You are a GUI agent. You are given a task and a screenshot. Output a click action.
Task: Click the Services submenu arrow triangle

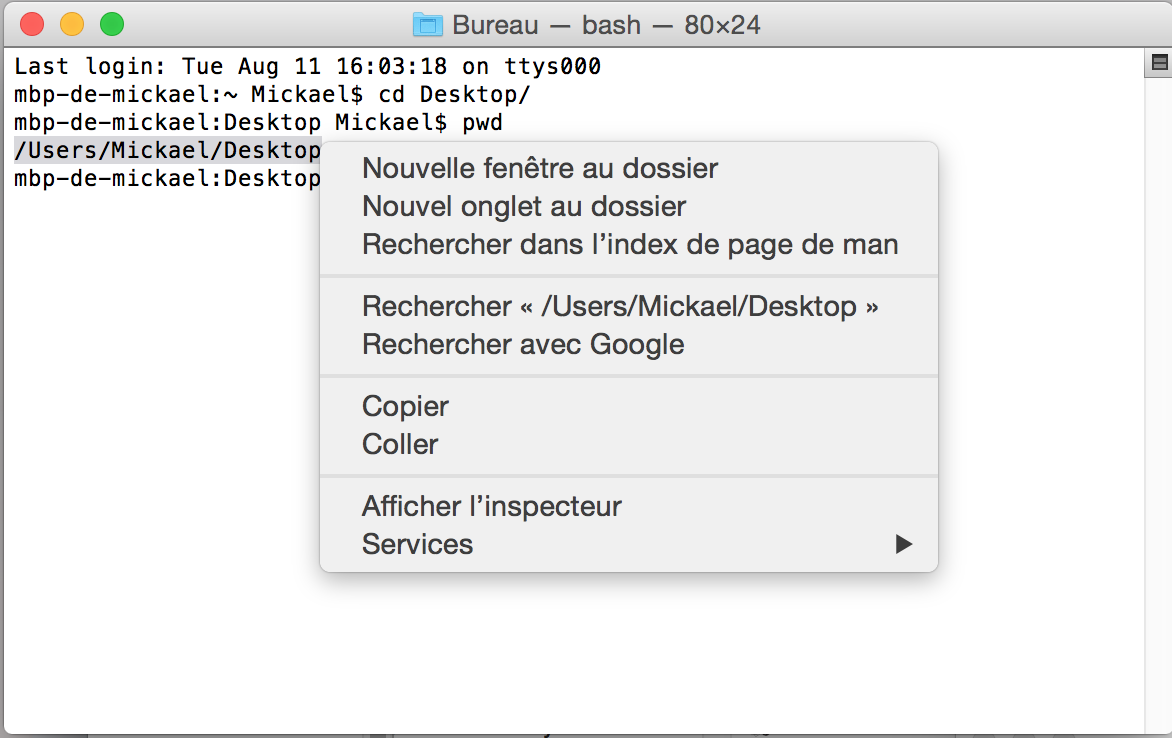904,544
